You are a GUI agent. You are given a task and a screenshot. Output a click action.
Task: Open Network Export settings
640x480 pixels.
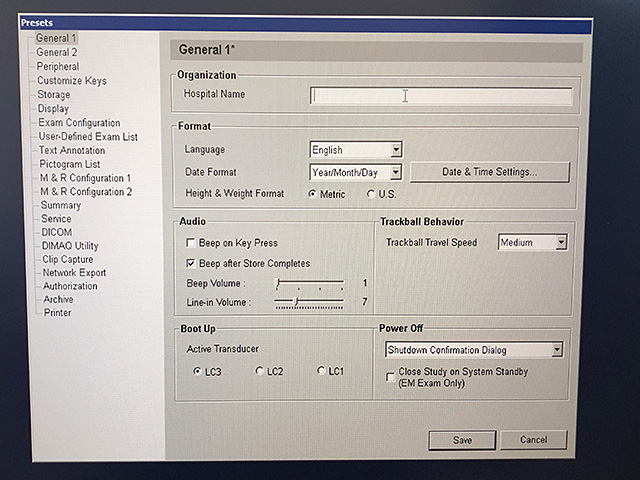[74, 272]
